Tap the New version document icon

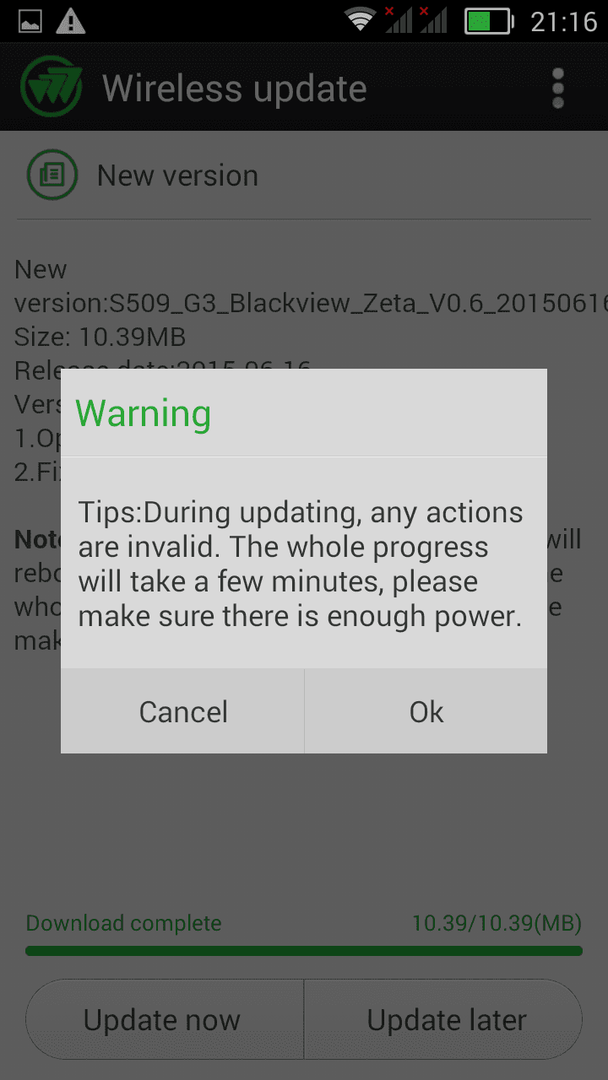(52, 175)
